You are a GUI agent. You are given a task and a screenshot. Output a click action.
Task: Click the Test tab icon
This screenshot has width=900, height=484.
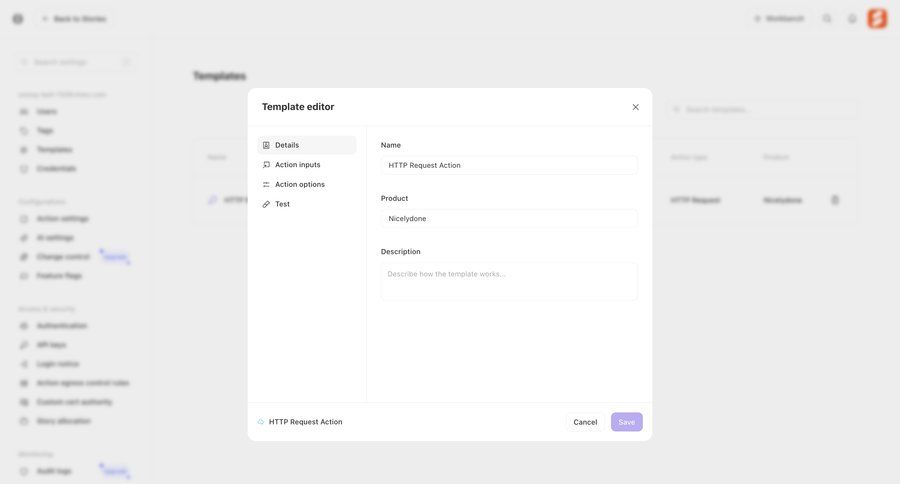[x=266, y=204]
